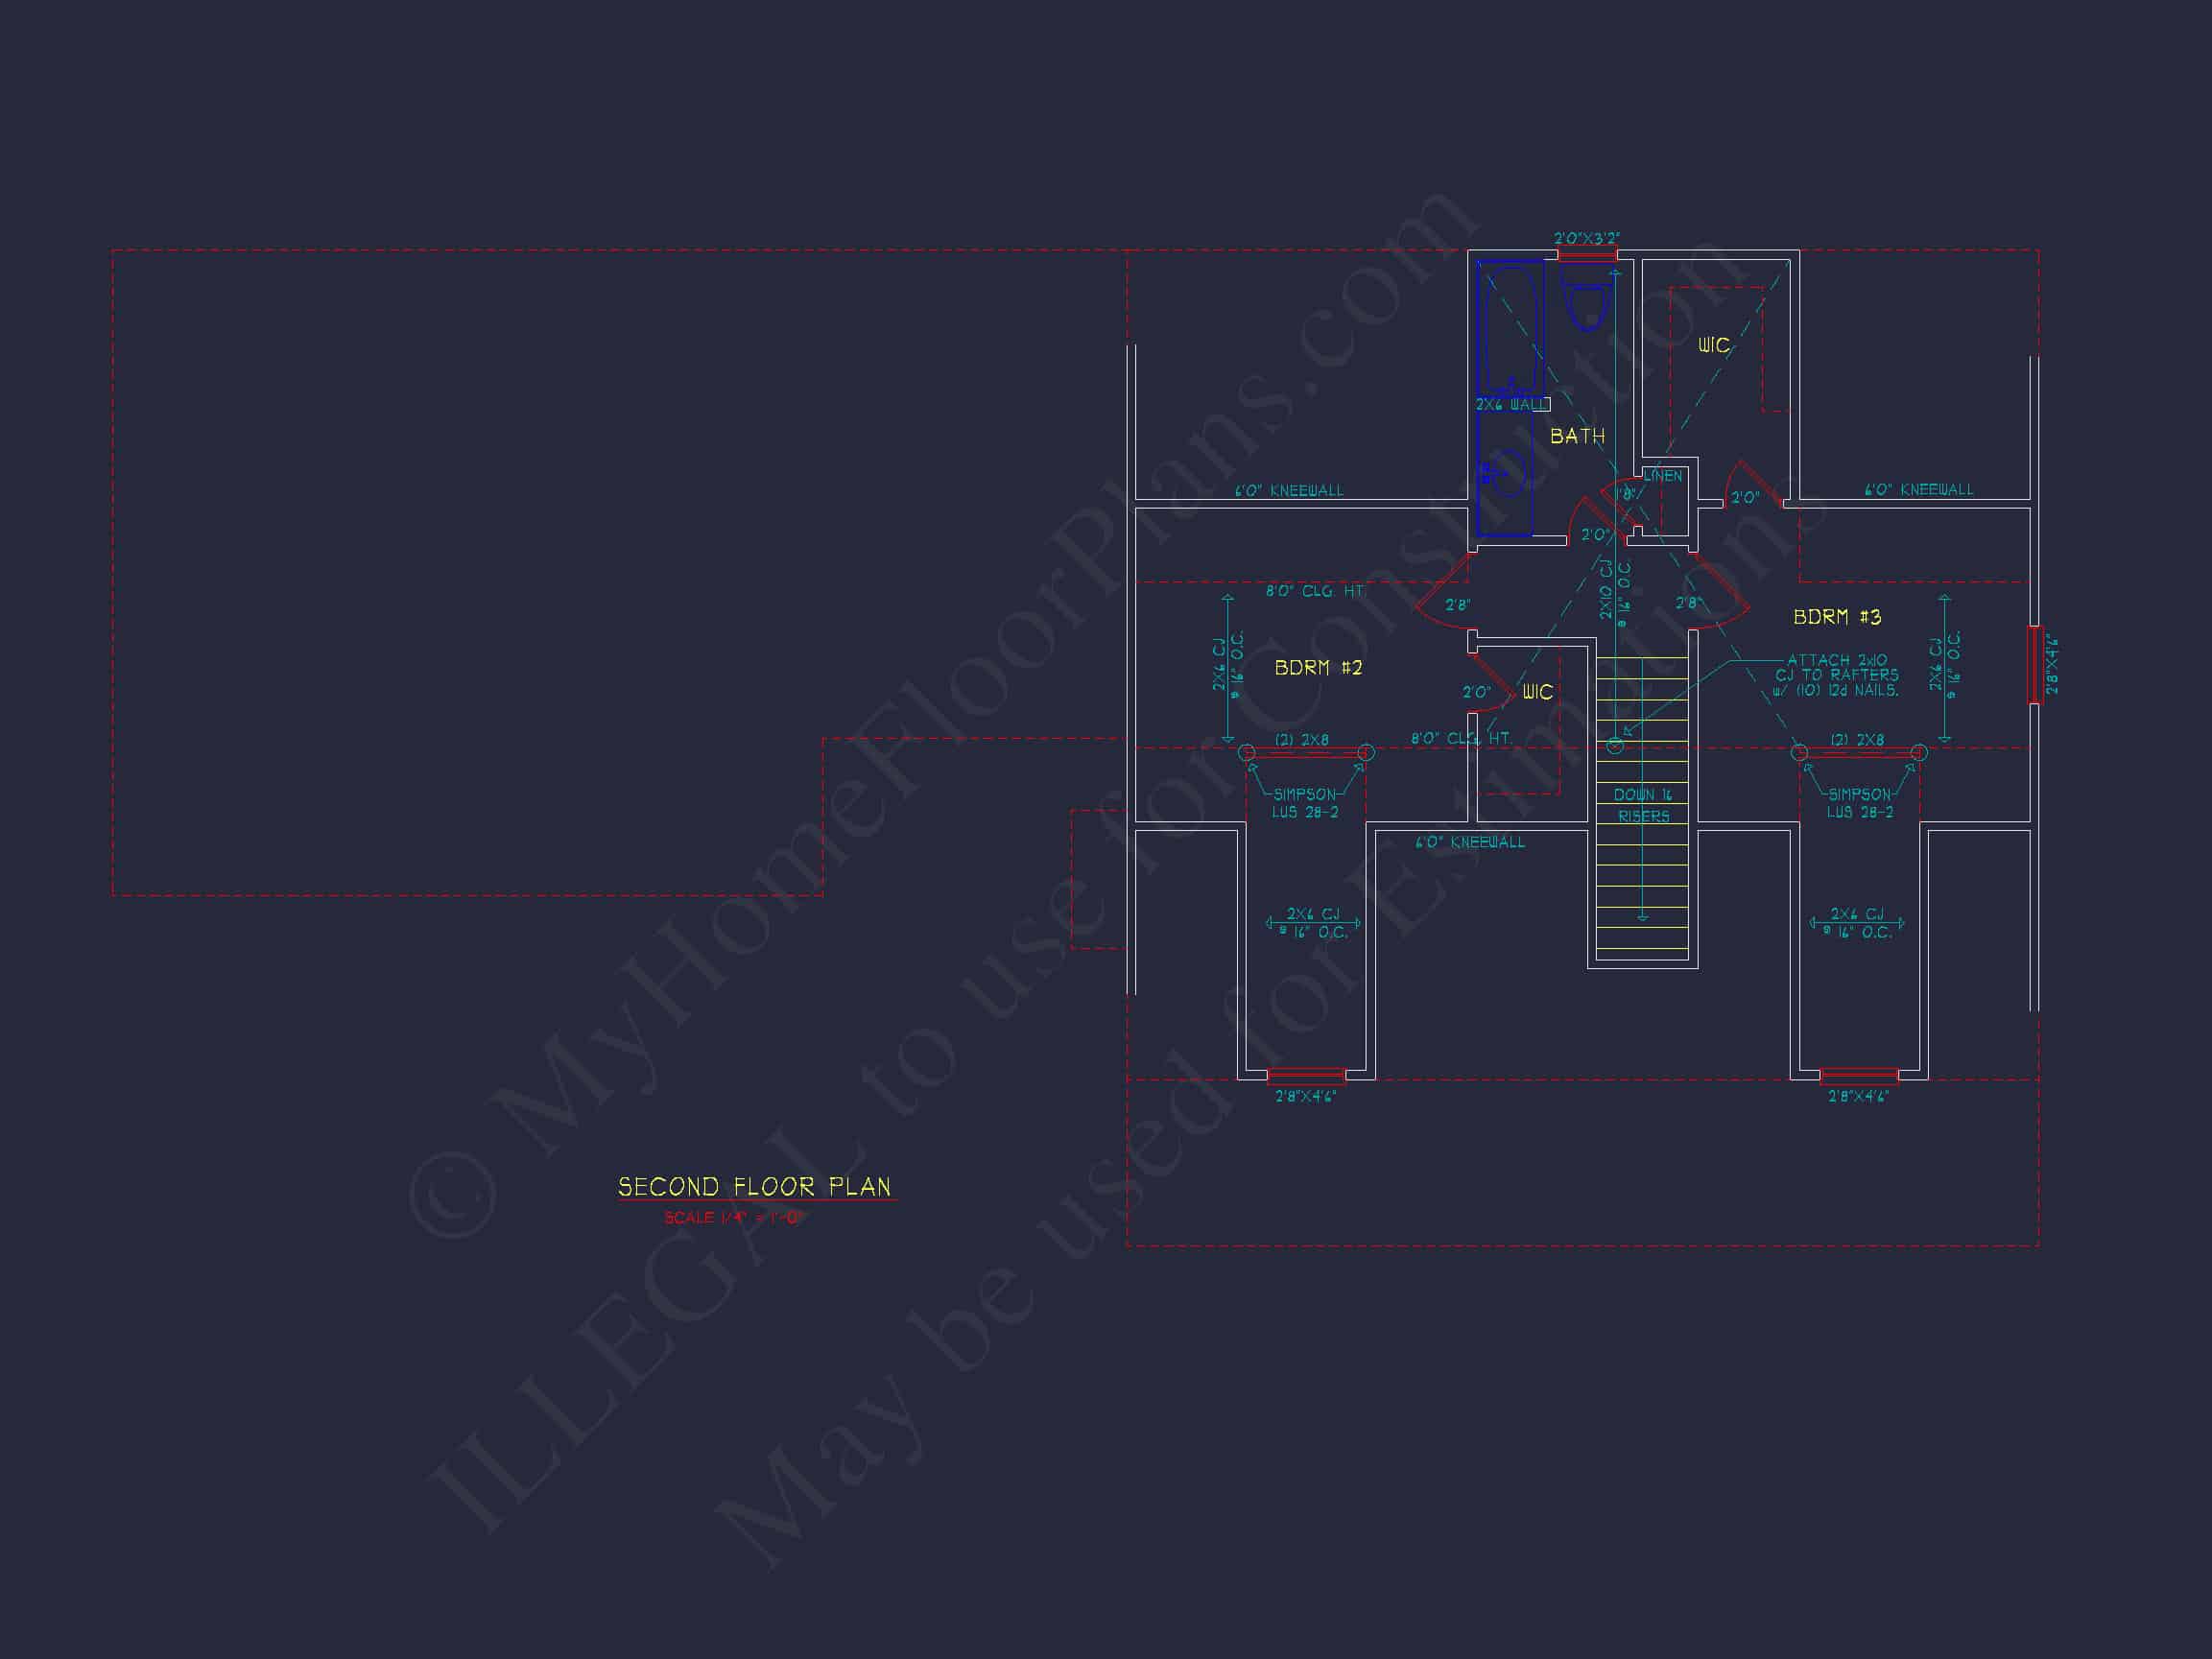The height and width of the screenshot is (1659, 2212).
Task: Select the SIMPSON LUS 28-2 note below BDRM #3
Action: pyautogui.click(x=1860, y=803)
